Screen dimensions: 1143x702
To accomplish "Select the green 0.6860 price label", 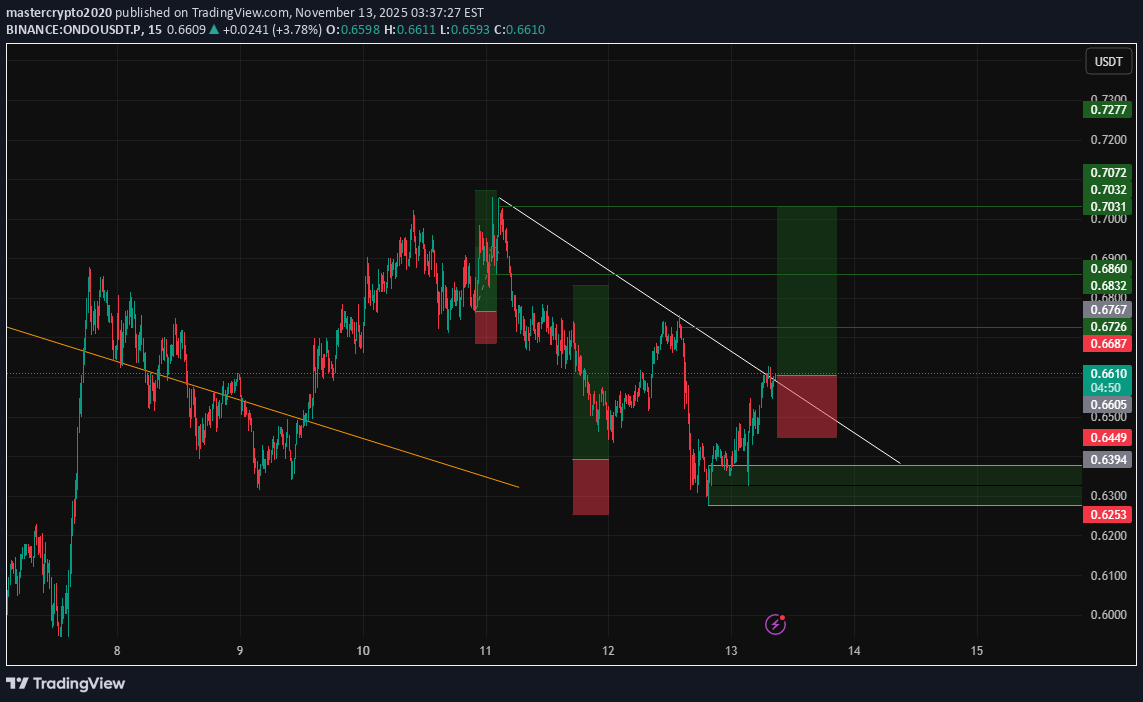I will tap(1108, 268).
